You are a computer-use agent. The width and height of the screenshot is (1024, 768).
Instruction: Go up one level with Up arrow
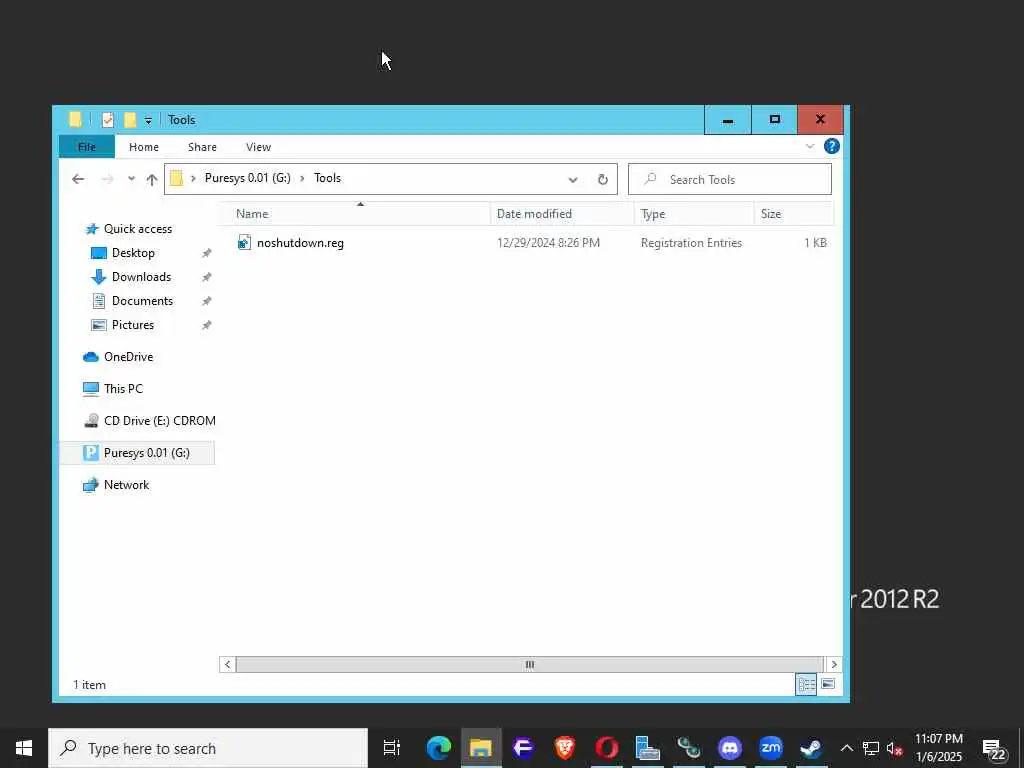pyautogui.click(x=152, y=179)
